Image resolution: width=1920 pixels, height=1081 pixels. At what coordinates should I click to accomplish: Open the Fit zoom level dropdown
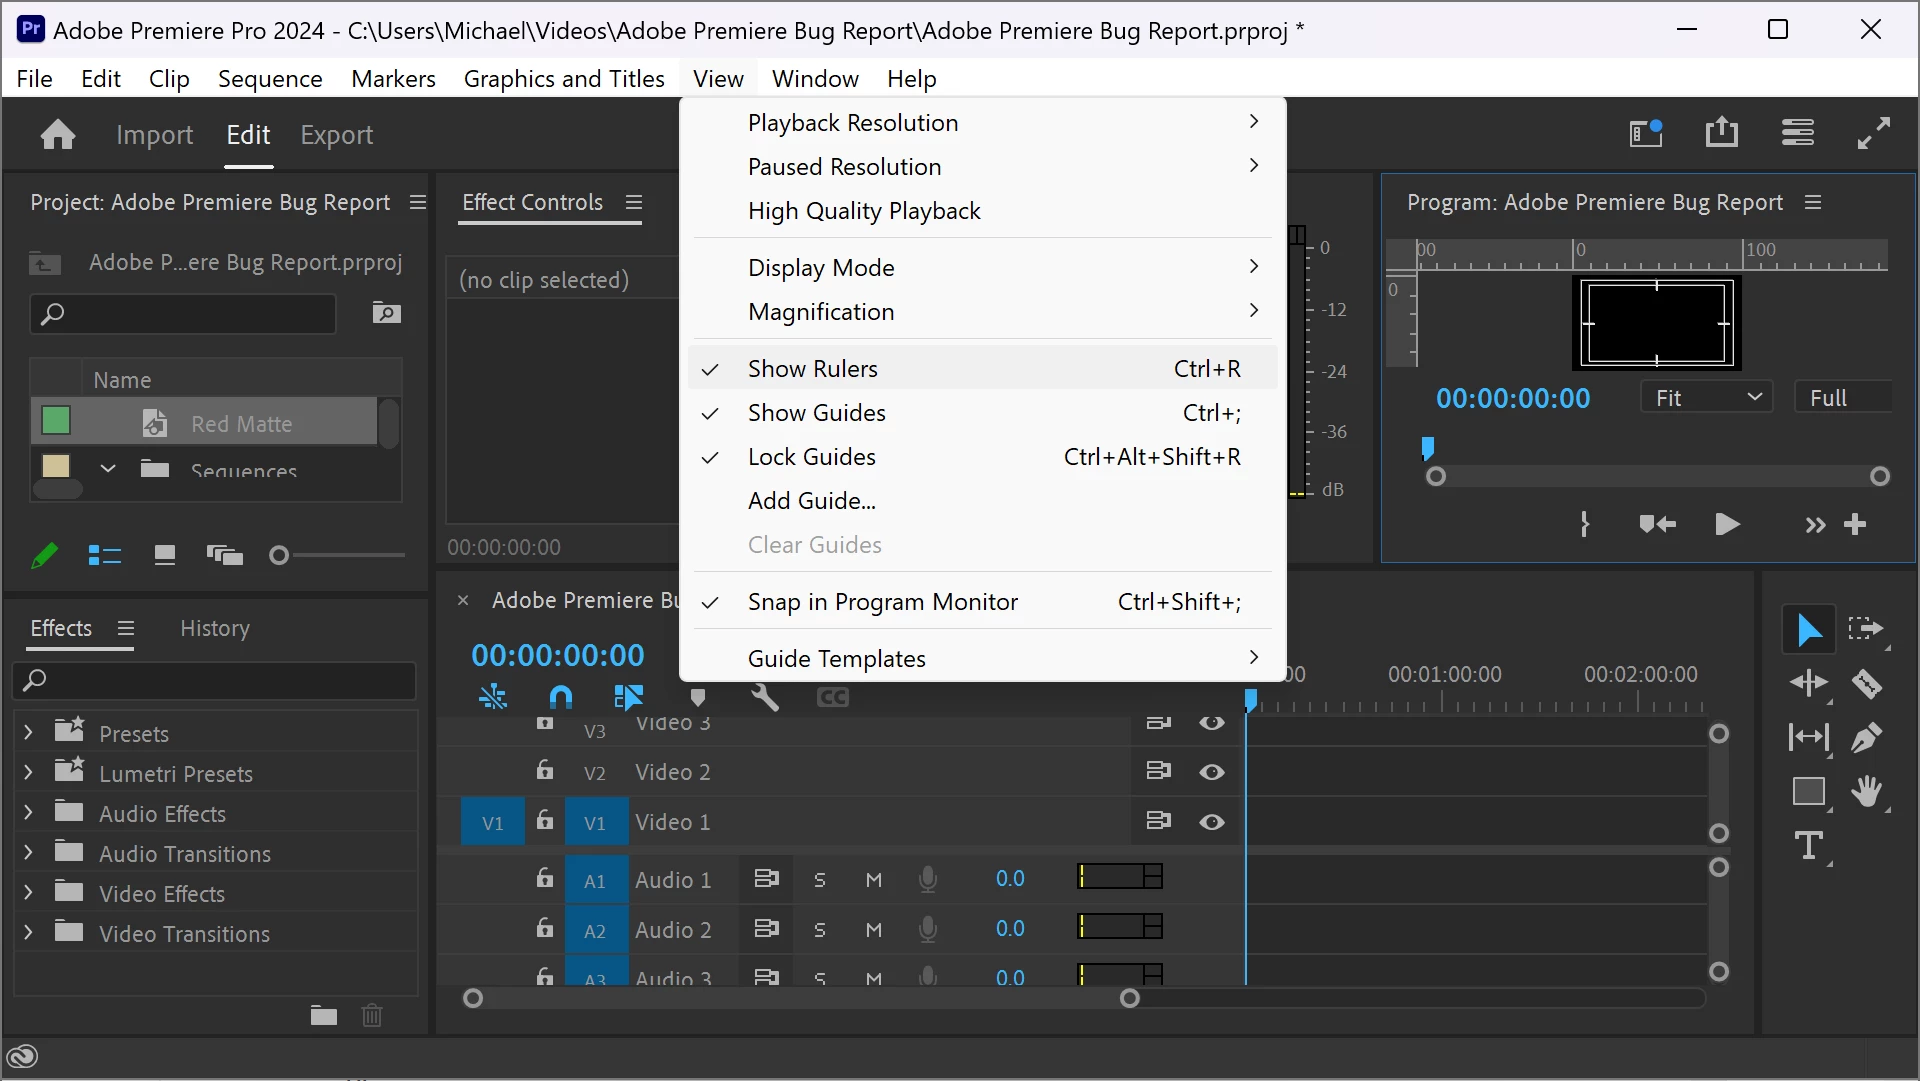click(1706, 398)
